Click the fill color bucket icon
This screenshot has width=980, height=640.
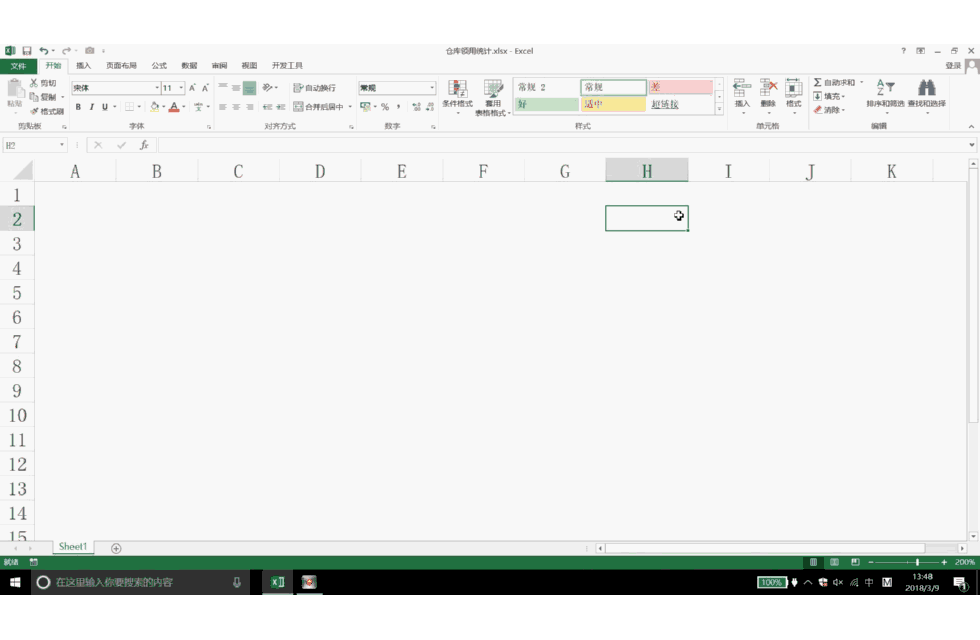point(154,107)
